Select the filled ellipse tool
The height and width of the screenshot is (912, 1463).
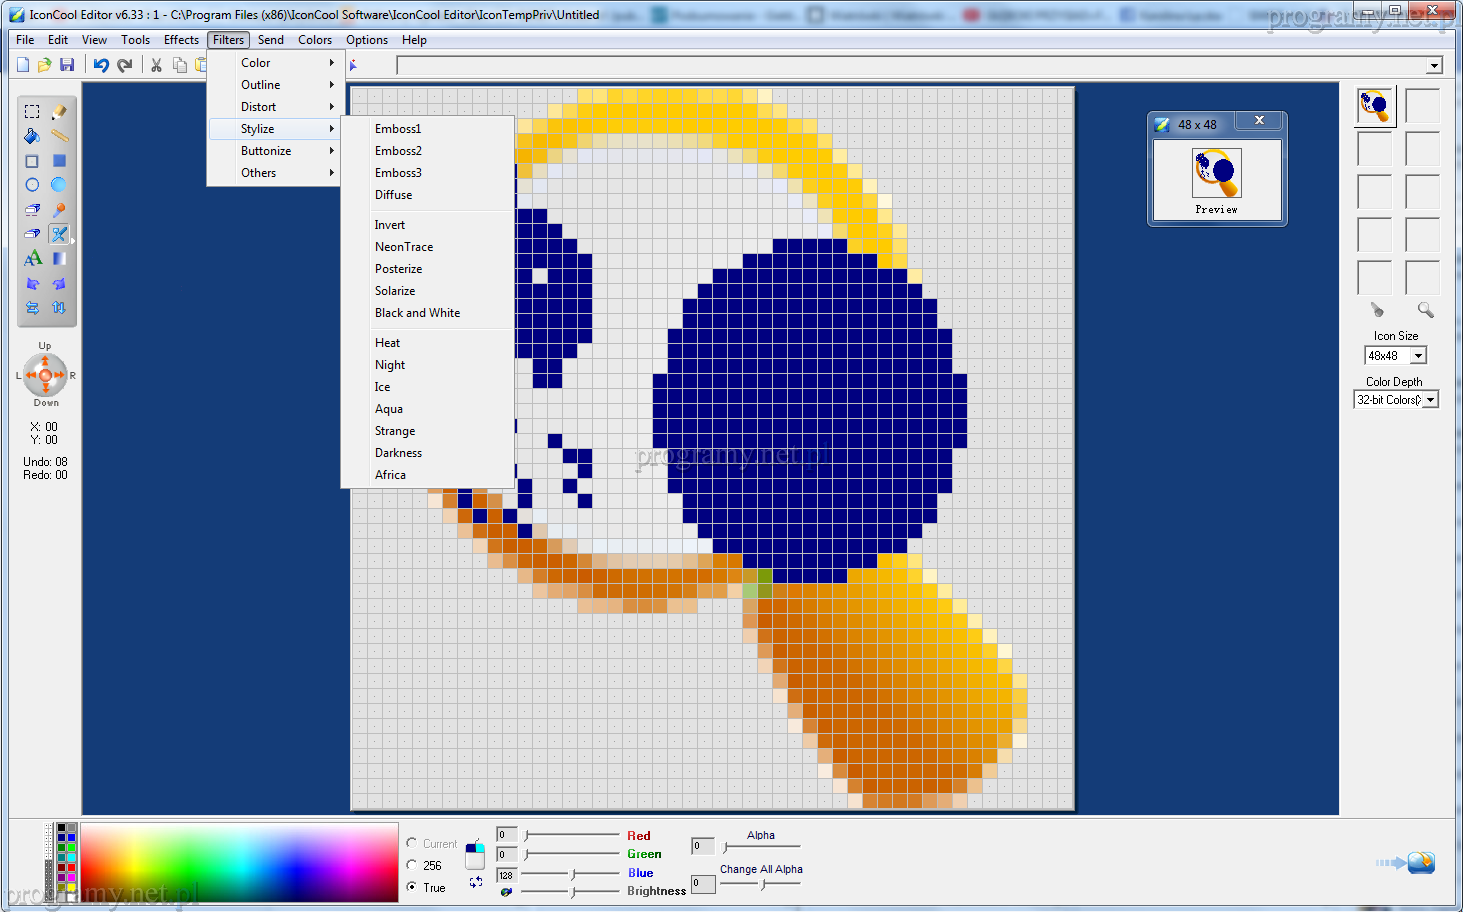tap(59, 185)
